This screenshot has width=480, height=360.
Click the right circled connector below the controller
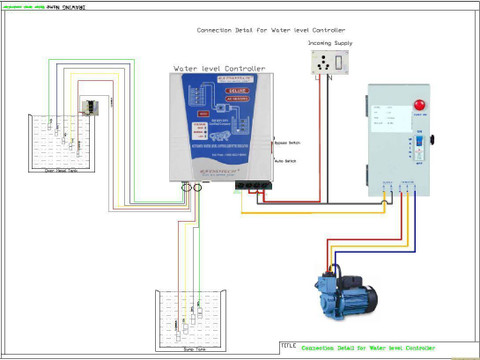point(198,188)
